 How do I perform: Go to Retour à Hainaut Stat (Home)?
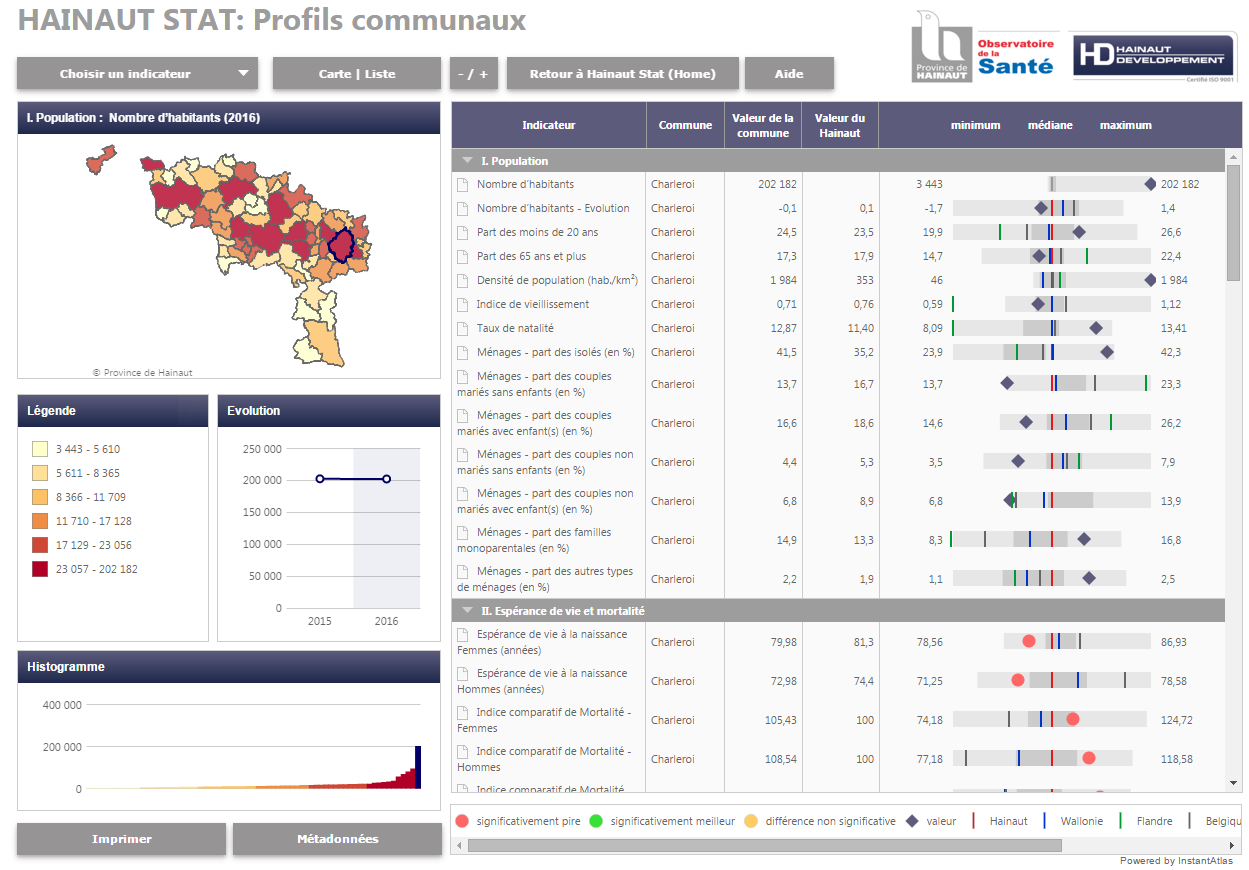pyautogui.click(x=623, y=73)
